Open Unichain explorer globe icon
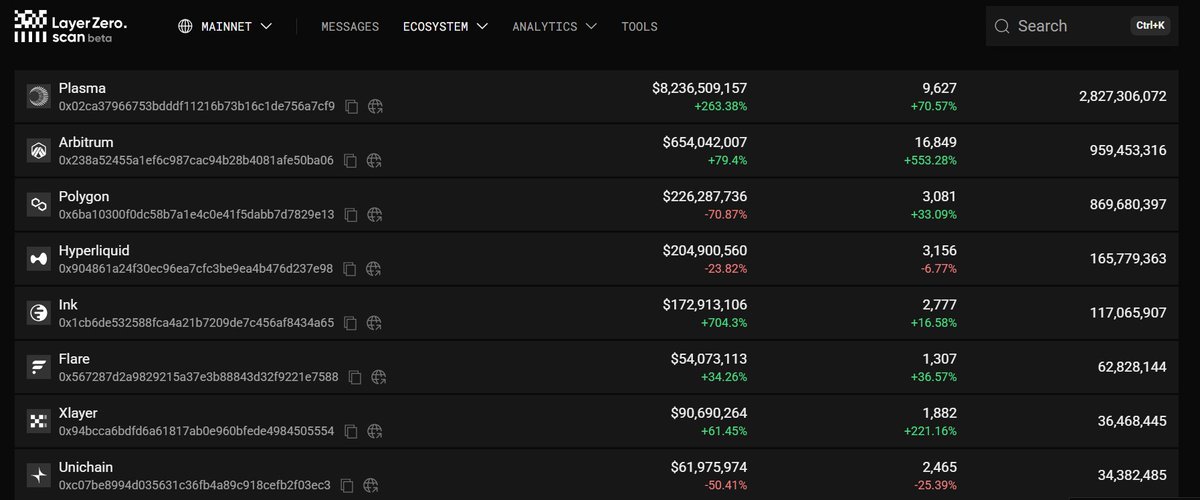Screen dimensions: 1200x500 pos(370,485)
